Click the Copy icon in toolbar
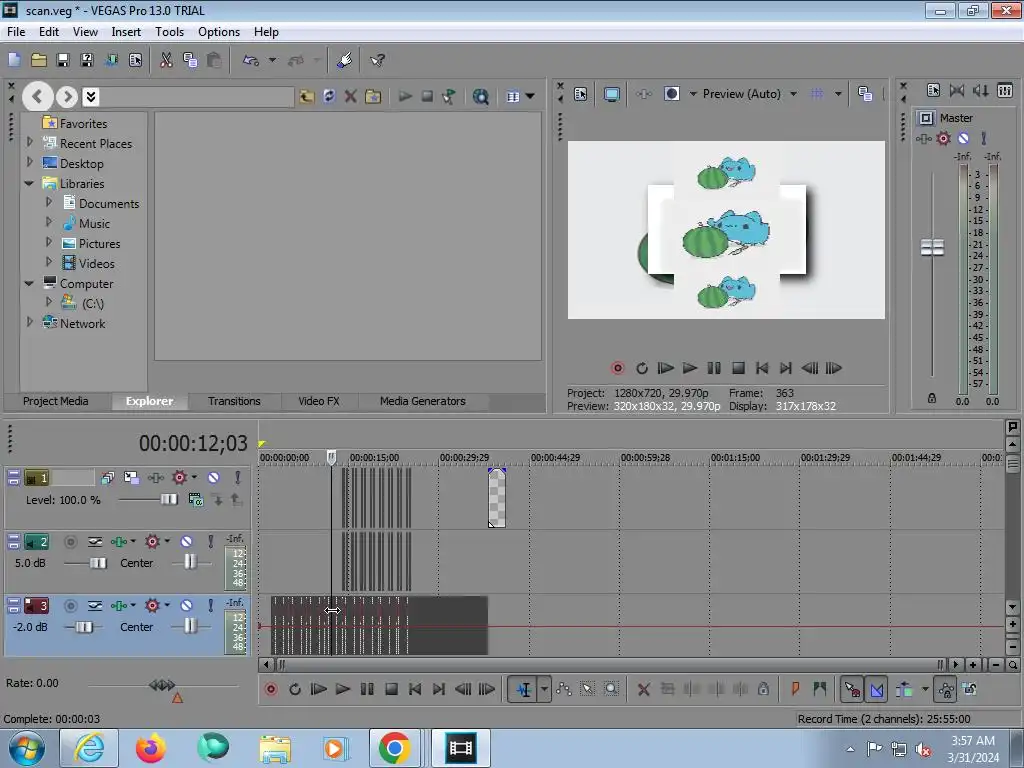 coord(190,60)
